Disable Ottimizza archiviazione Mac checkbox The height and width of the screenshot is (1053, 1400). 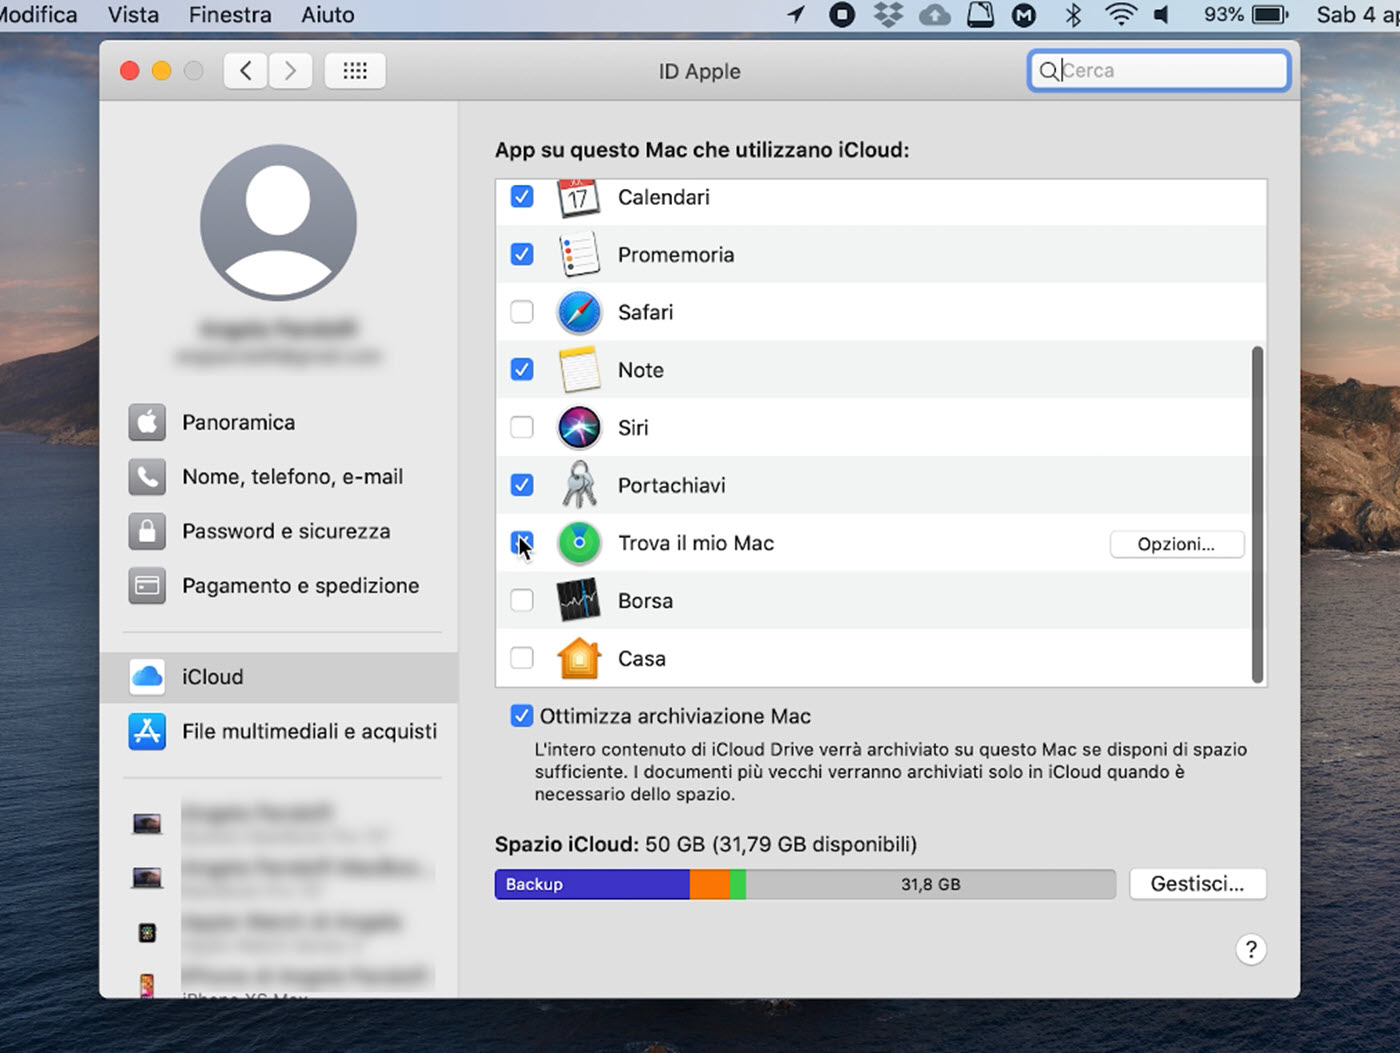point(521,716)
